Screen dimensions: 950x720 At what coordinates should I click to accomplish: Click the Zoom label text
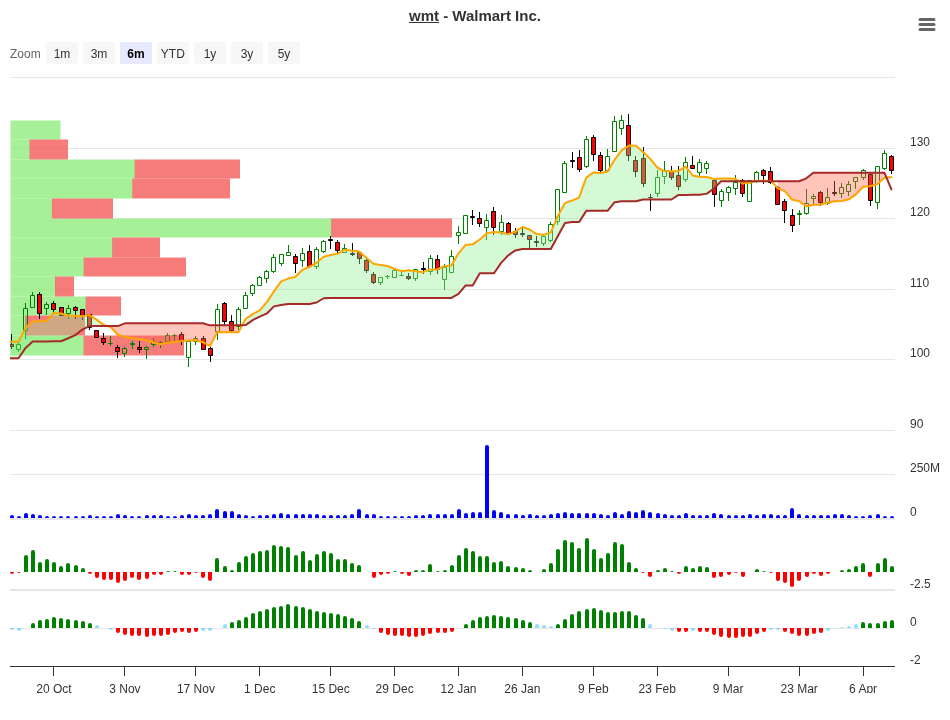pyautogui.click(x=25, y=53)
